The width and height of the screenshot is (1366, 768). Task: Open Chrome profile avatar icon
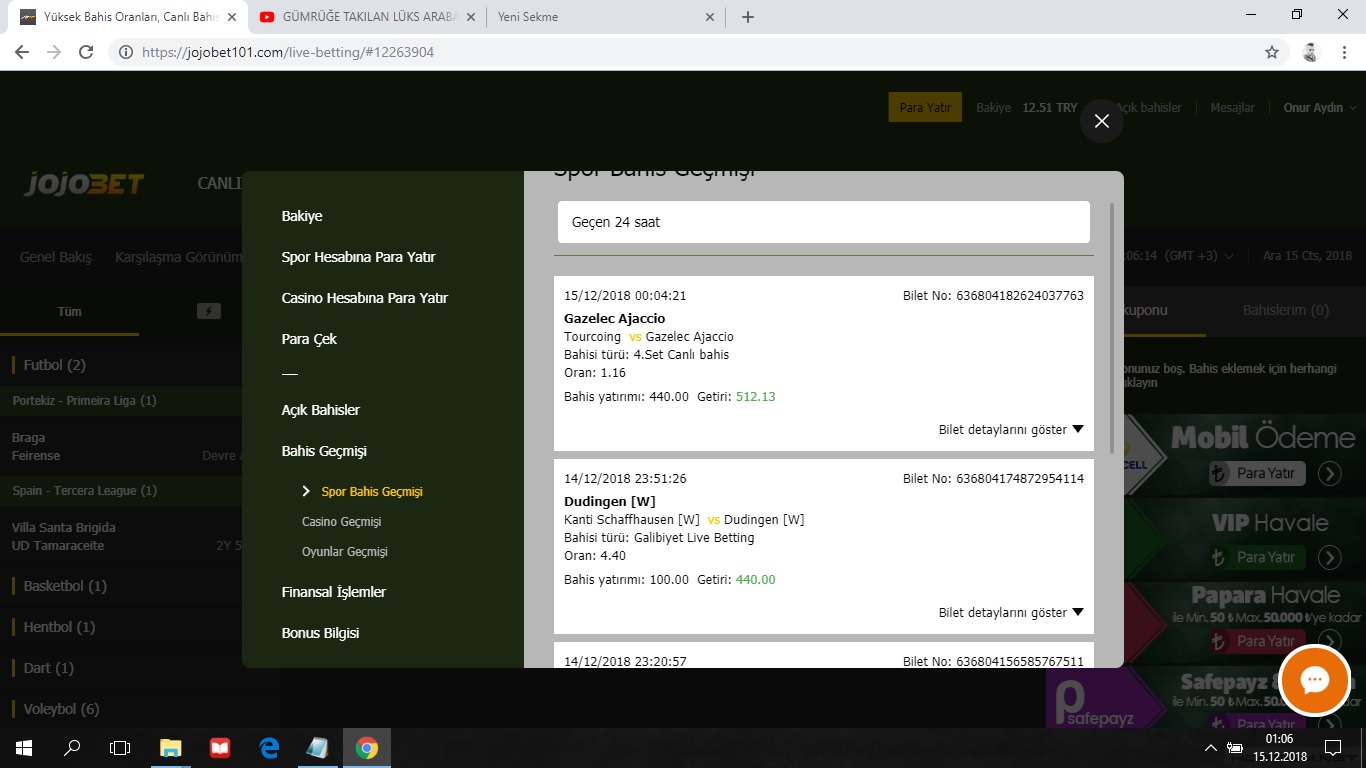(x=1311, y=52)
